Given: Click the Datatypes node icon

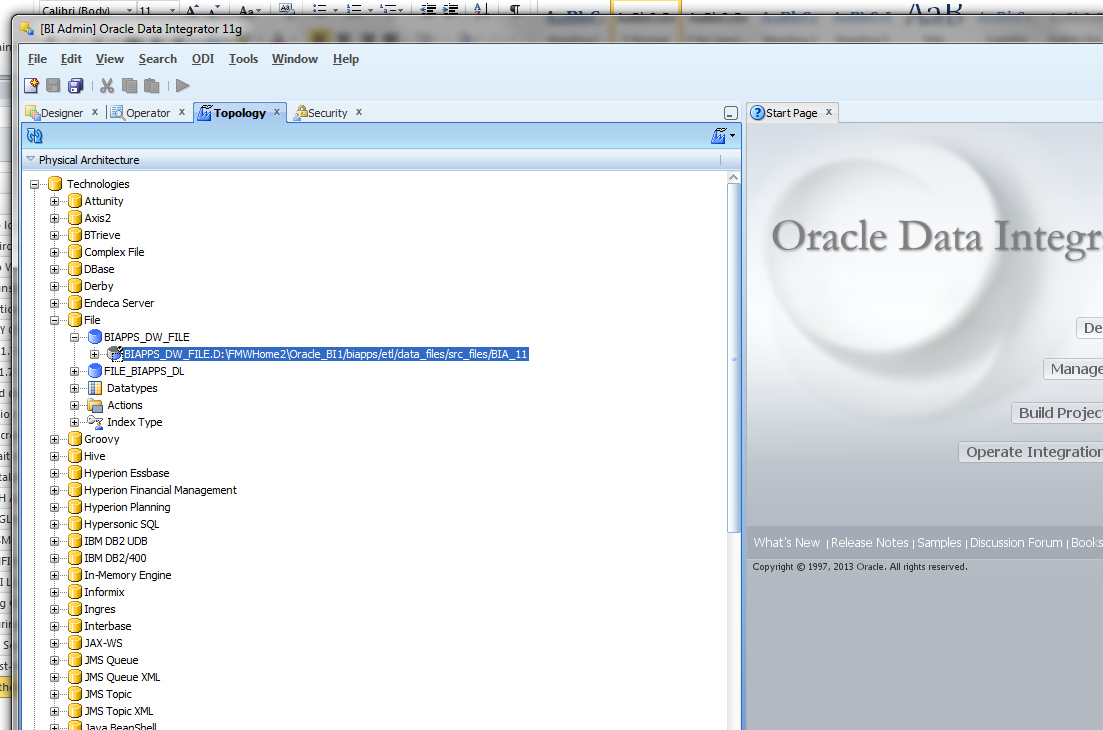Looking at the screenshot, I should click(x=95, y=388).
